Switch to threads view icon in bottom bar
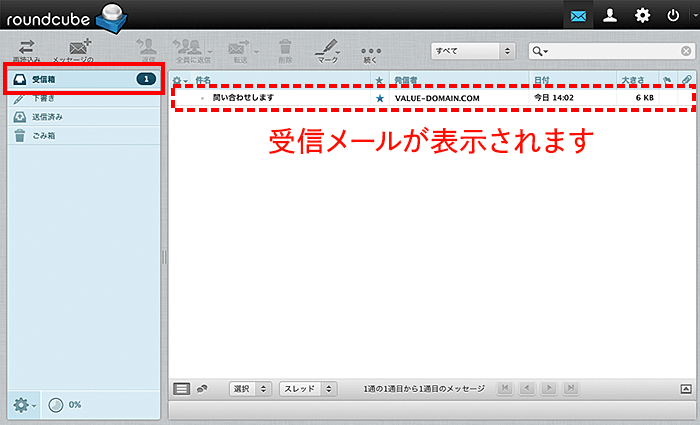Viewport: 700px width, 425px height. coord(201,388)
